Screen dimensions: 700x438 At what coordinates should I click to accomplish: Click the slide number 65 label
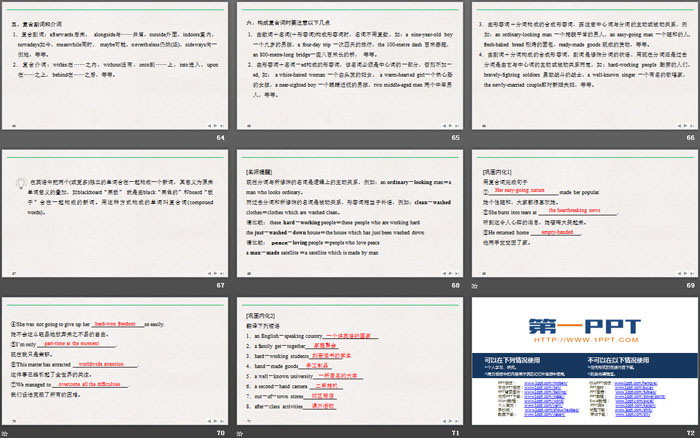click(x=455, y=138)
